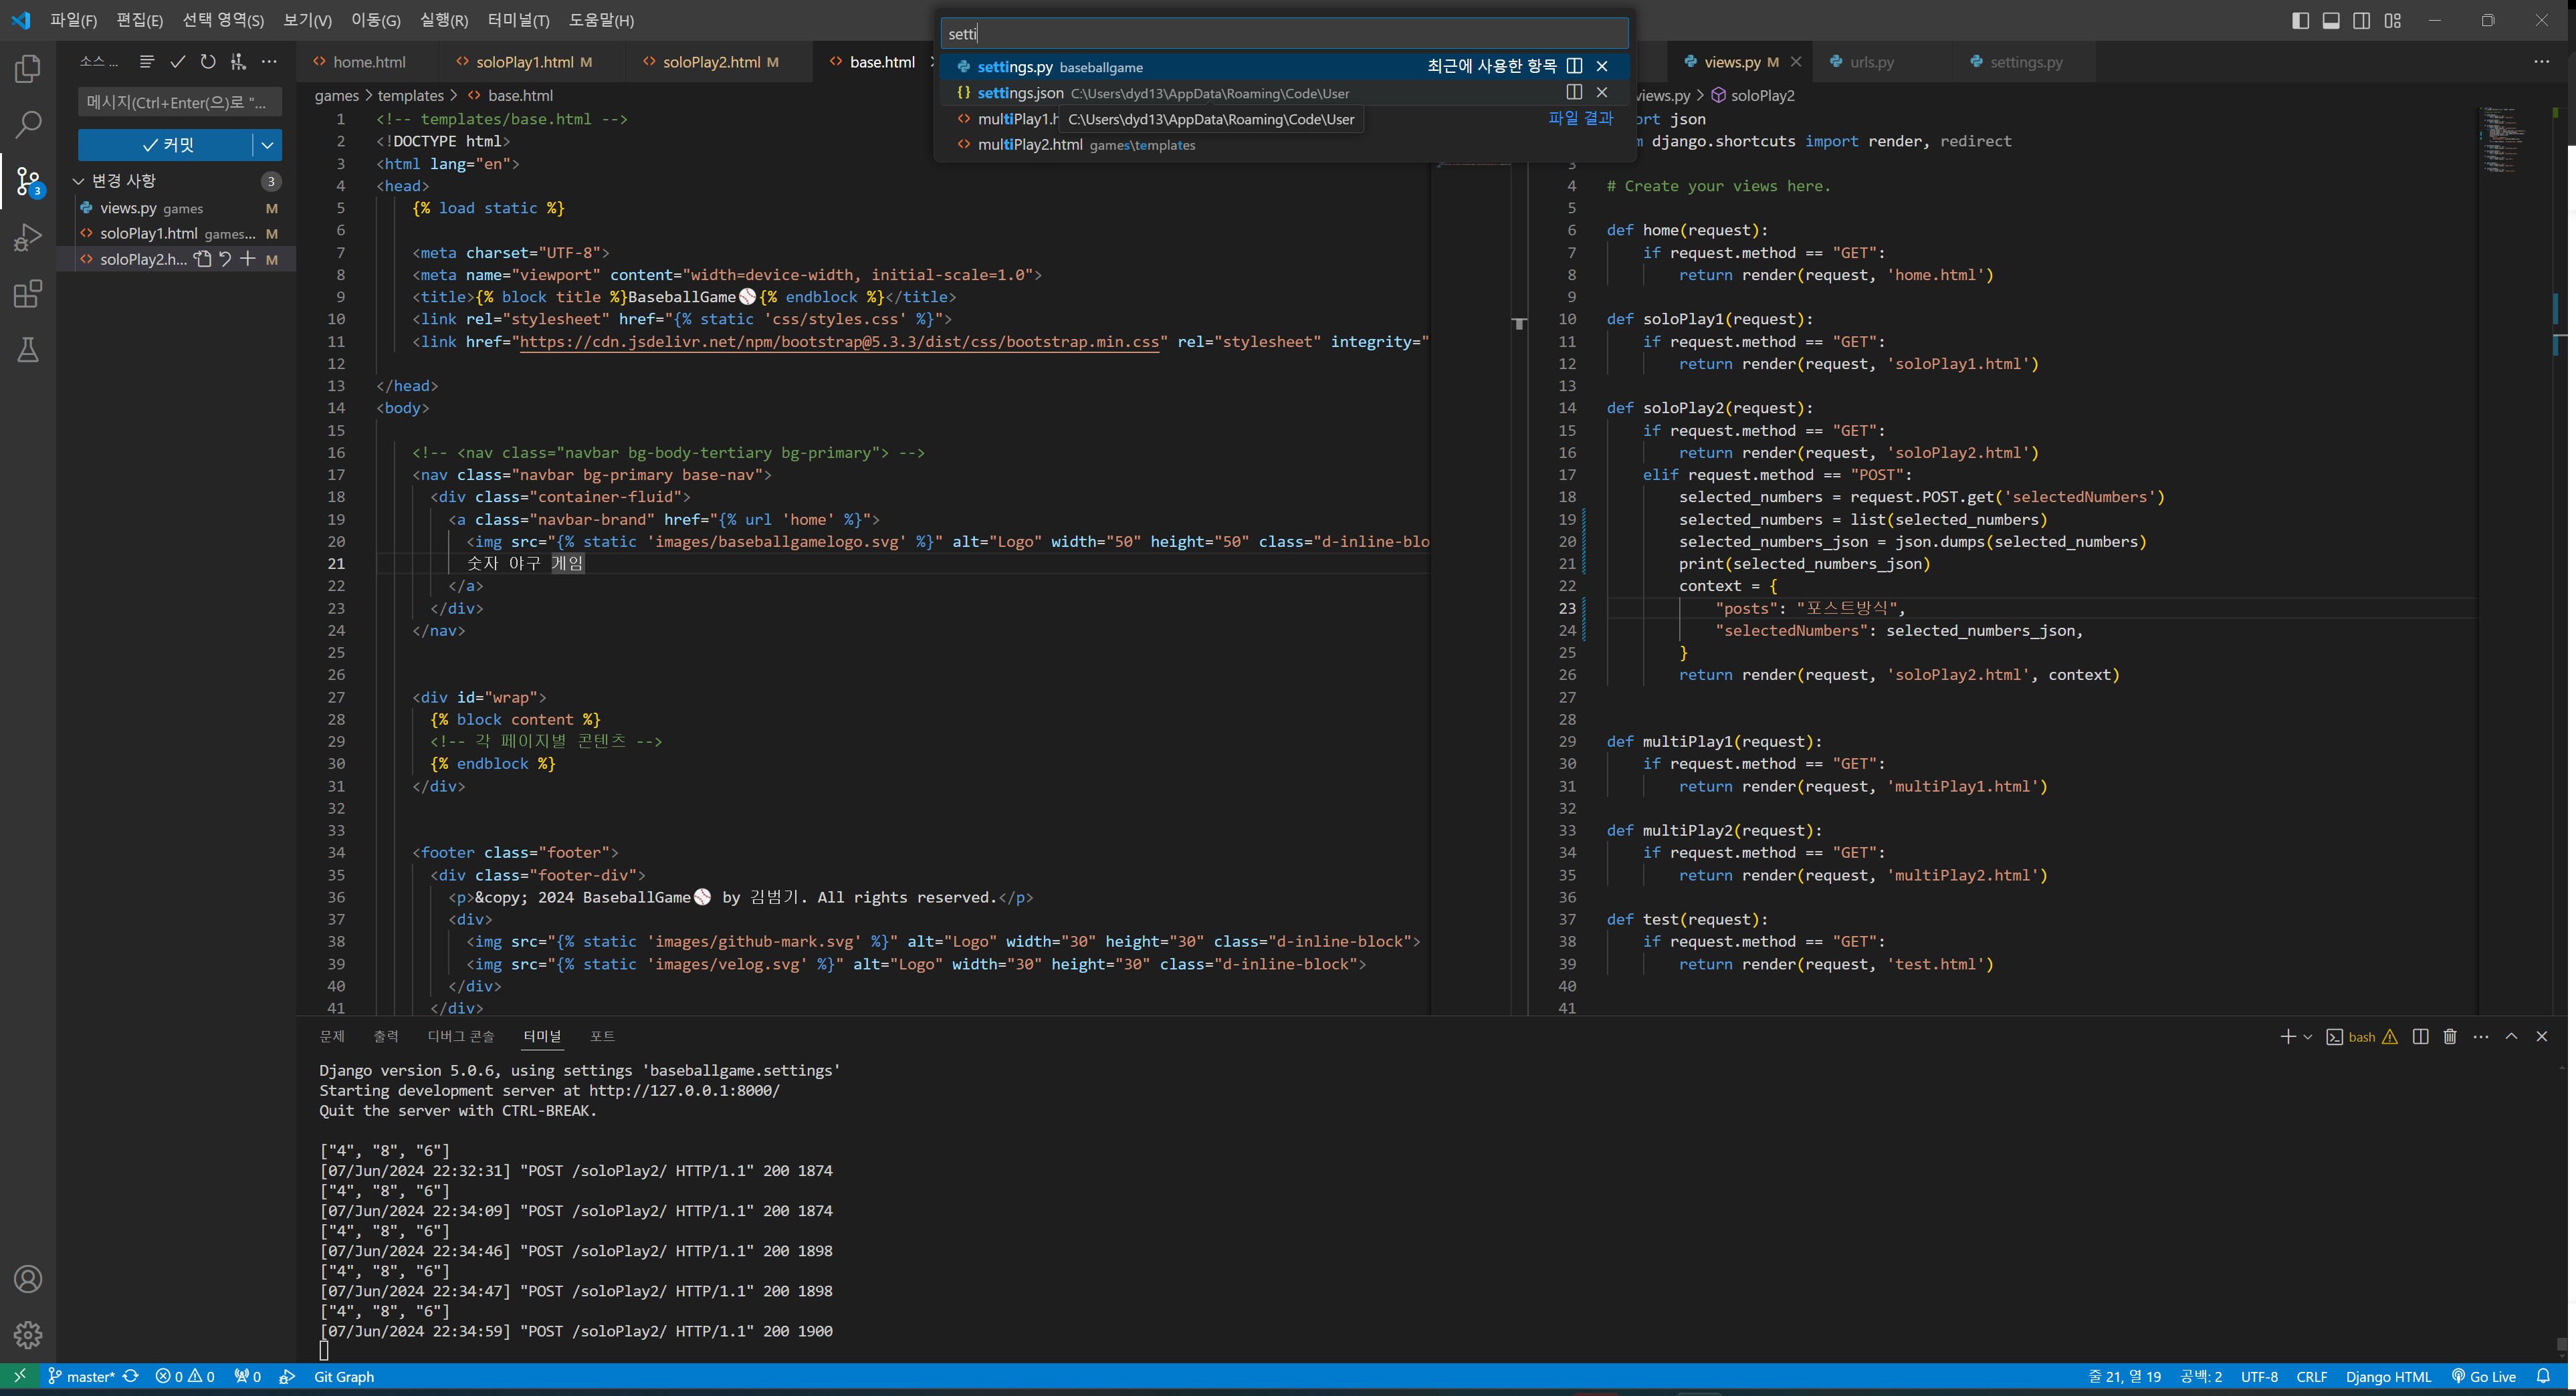The height and width of the screenshot is (1396, 2576).
Task: Kill terminal with trash icon
Action: coord(2449,1036)
